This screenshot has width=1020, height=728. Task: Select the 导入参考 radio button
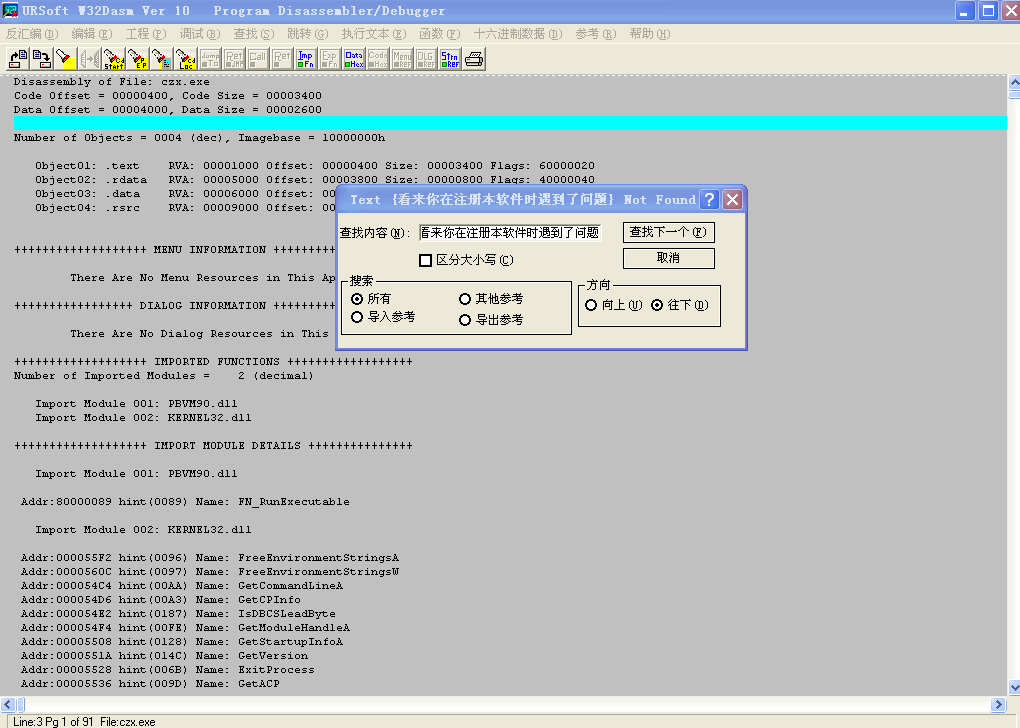357,317
